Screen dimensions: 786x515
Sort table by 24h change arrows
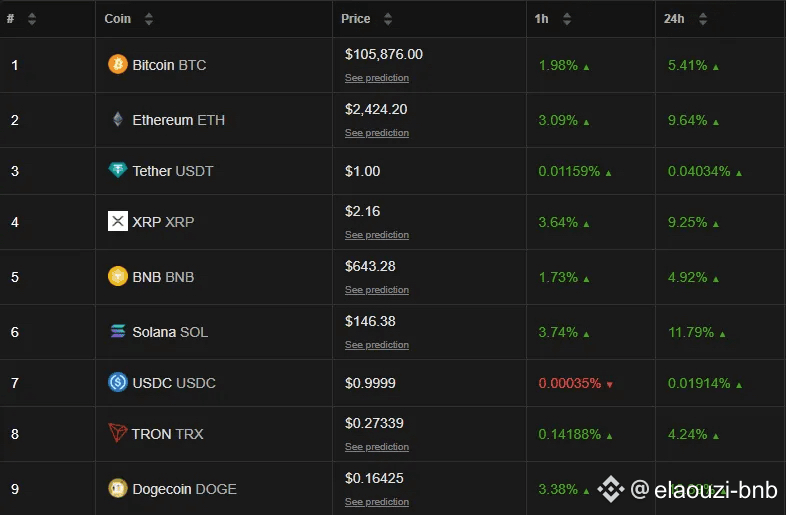pyautogui.click(x=703, y=19)
